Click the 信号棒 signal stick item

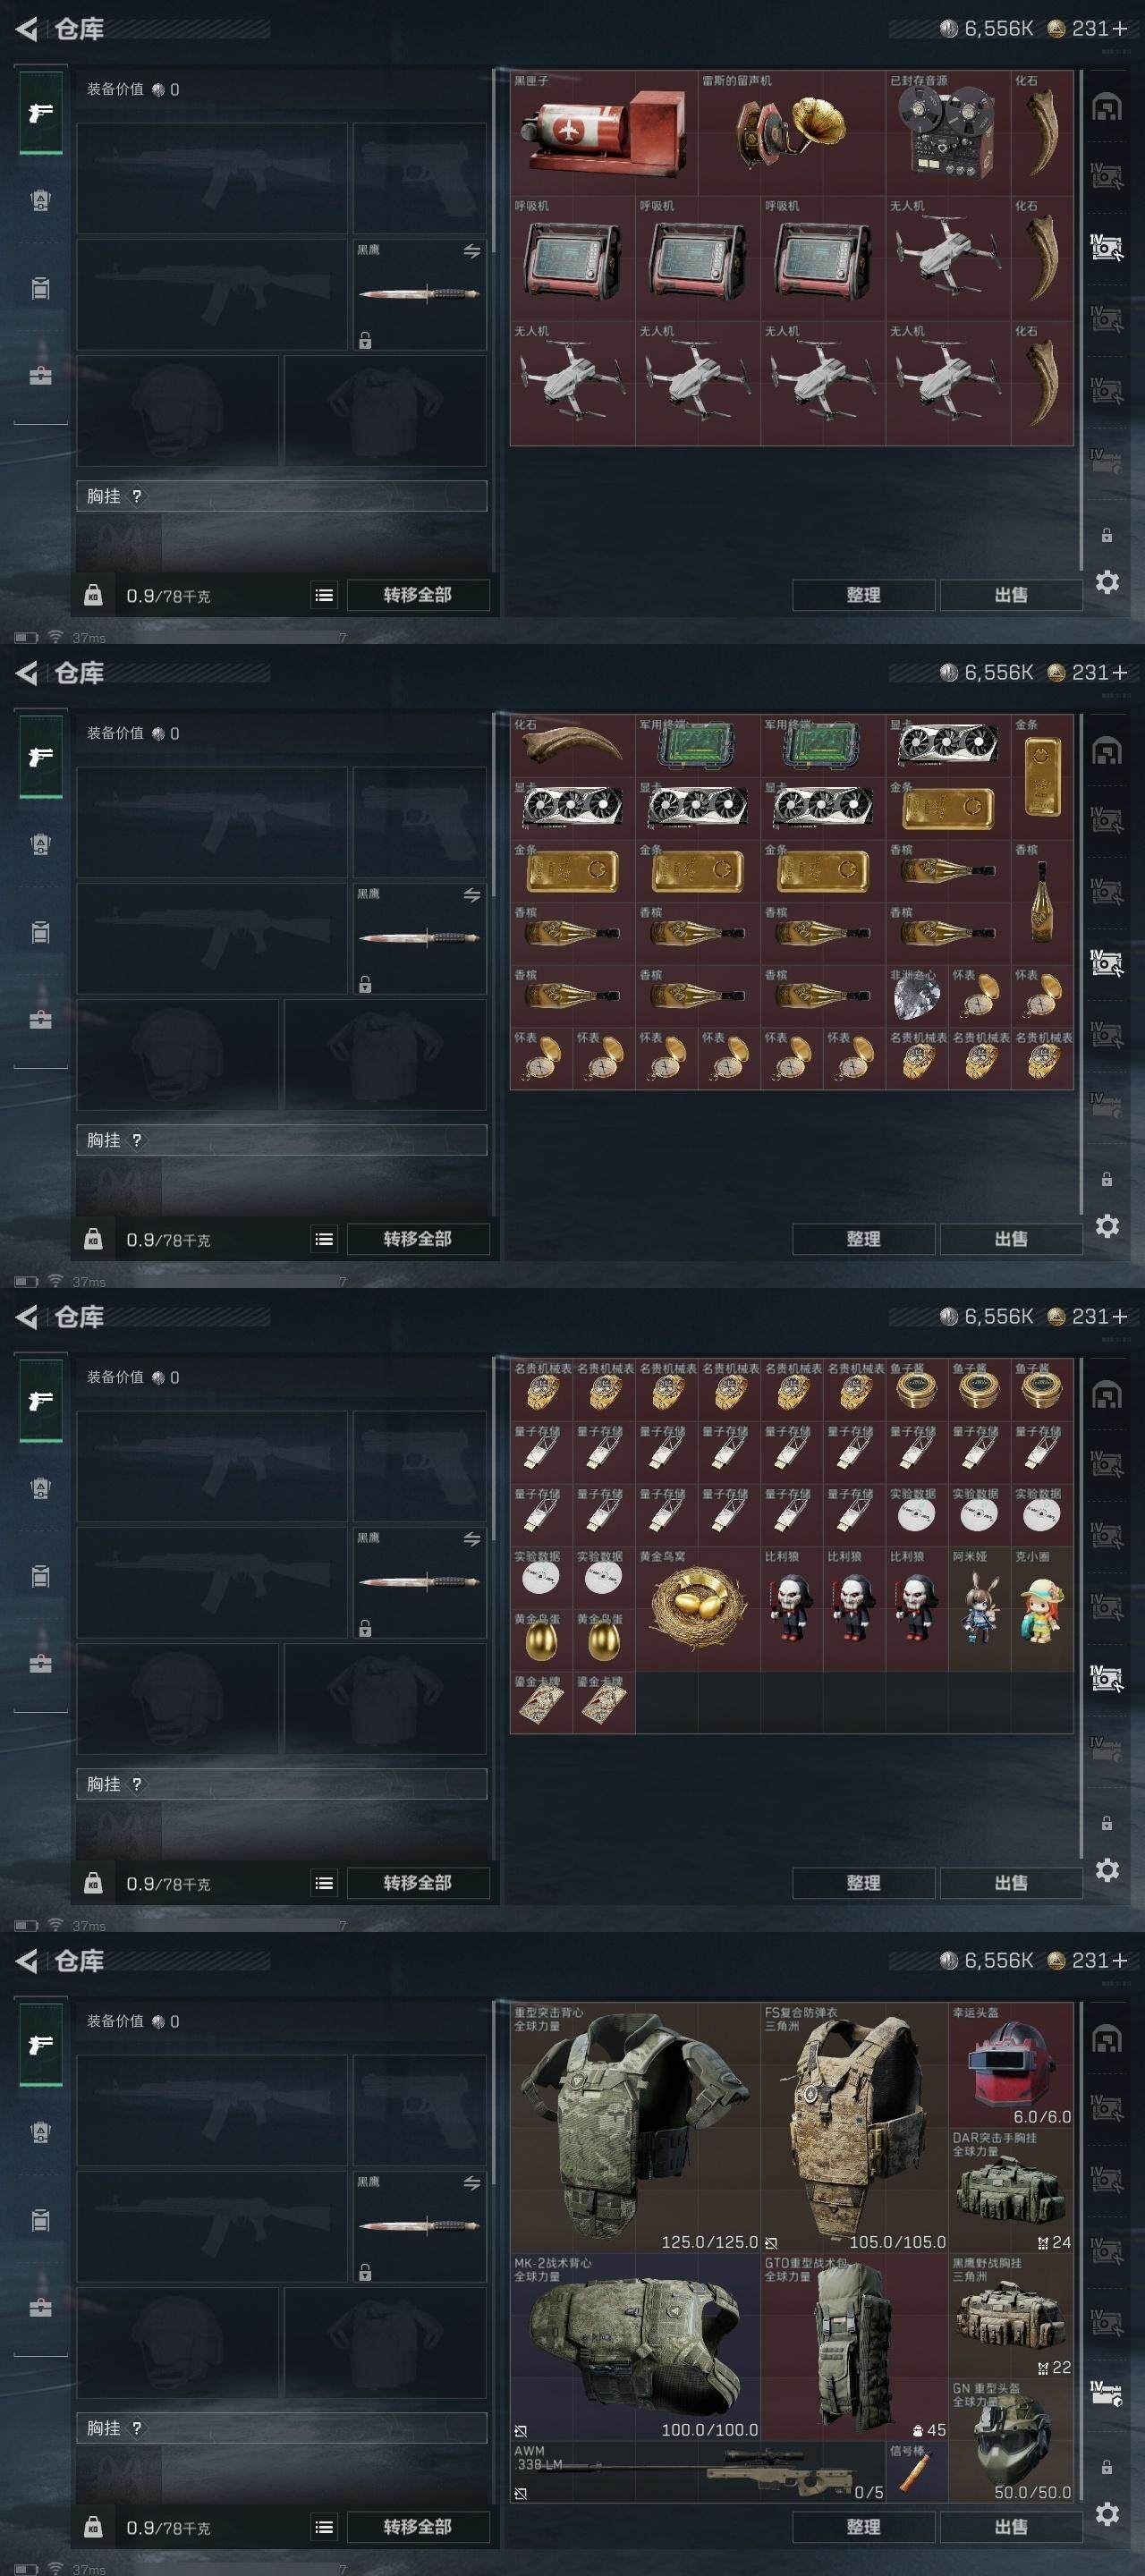pyautogui.click(x=916, y=2471)
